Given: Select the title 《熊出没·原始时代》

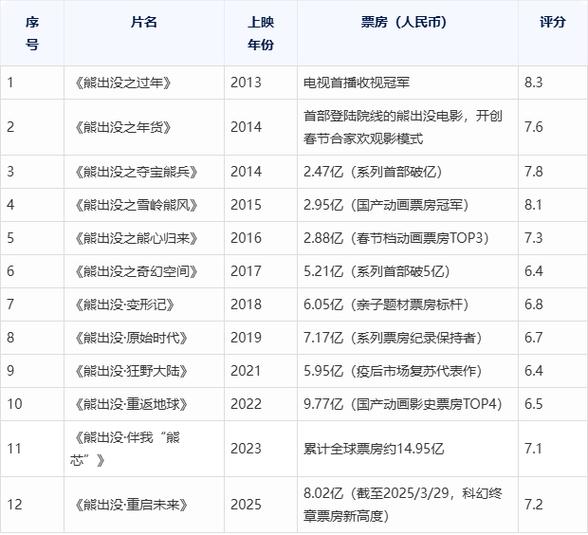Looking at the screenshot, I should 131,338.
